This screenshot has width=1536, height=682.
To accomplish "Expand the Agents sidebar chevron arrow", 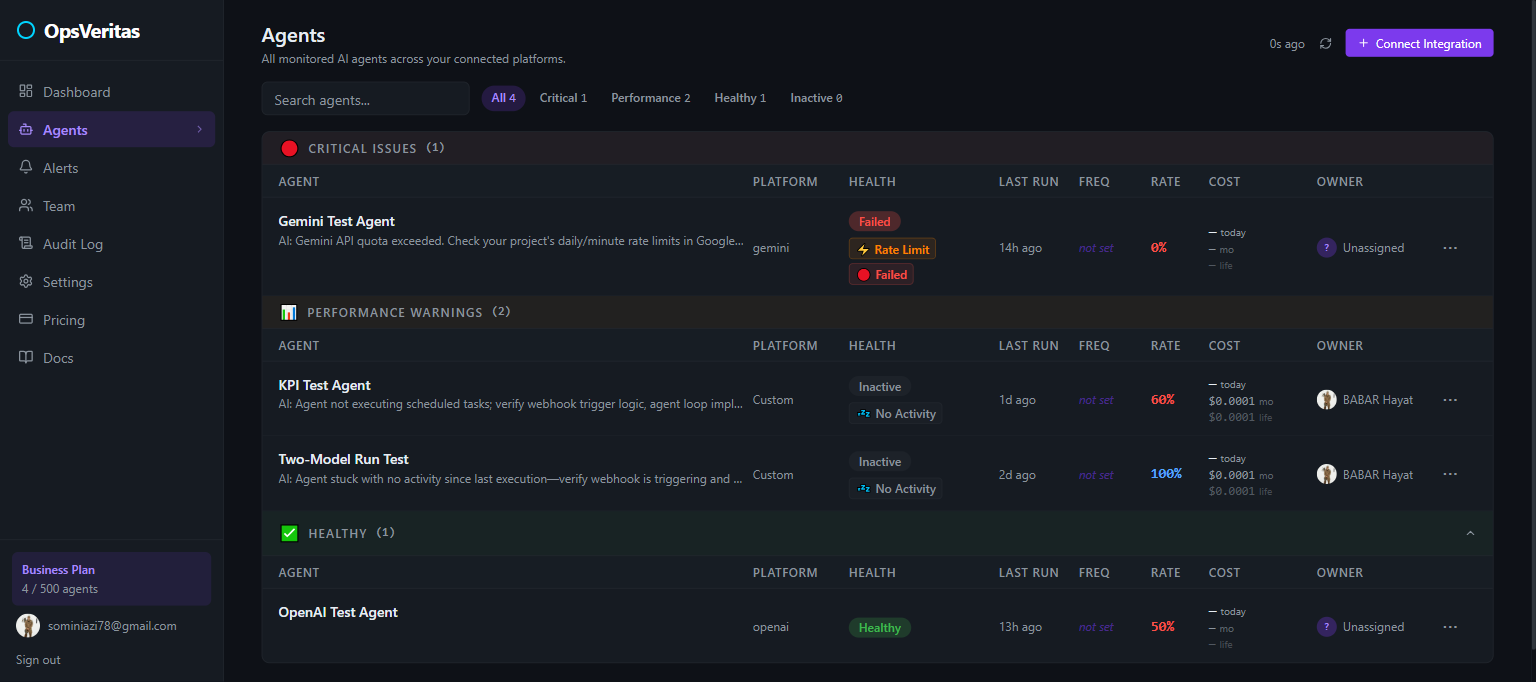I will [x=199, y=130].
